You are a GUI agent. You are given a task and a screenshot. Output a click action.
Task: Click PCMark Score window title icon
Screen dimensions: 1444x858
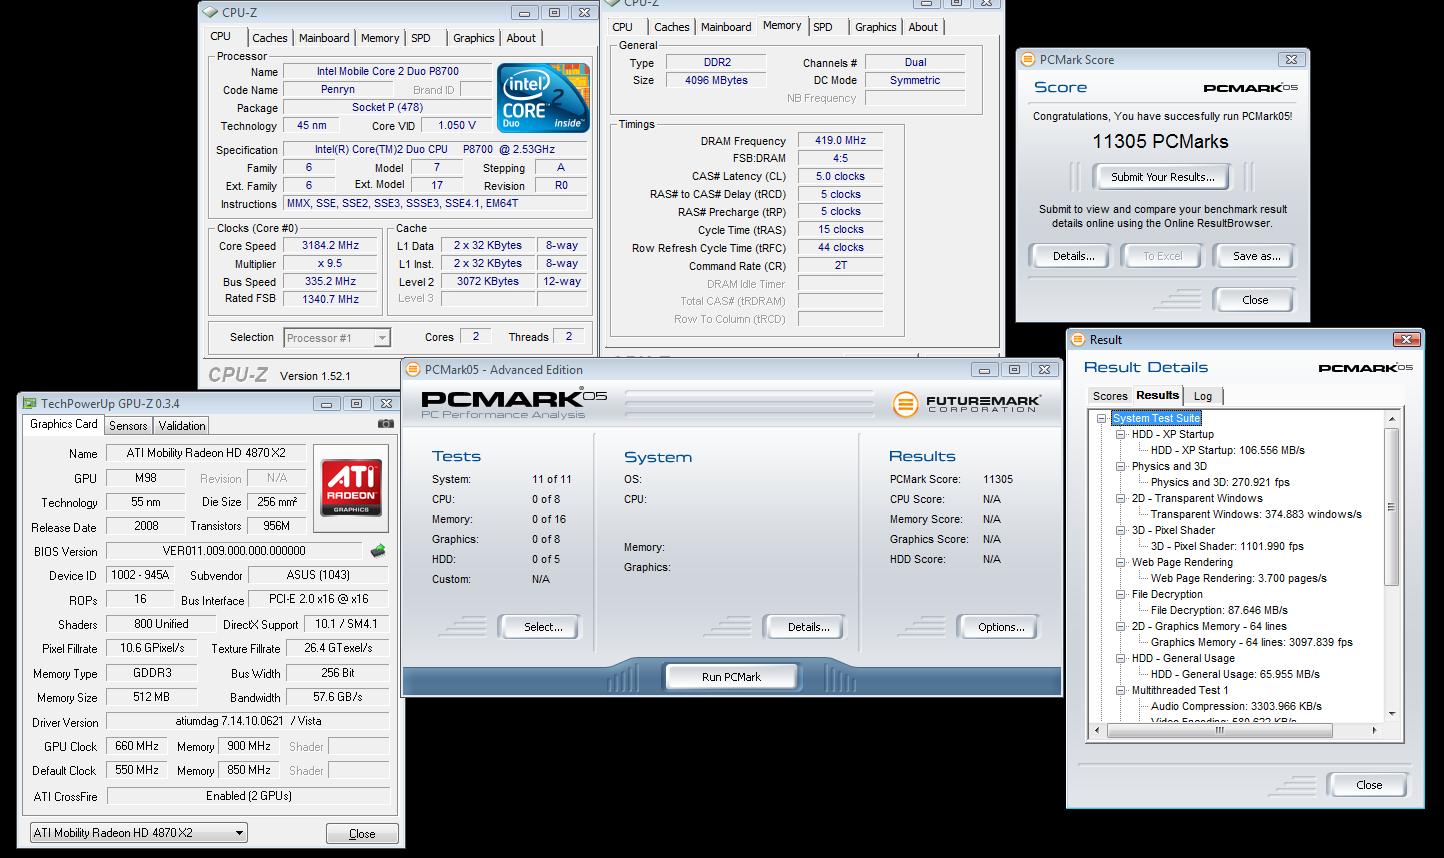coord(1028,60)
